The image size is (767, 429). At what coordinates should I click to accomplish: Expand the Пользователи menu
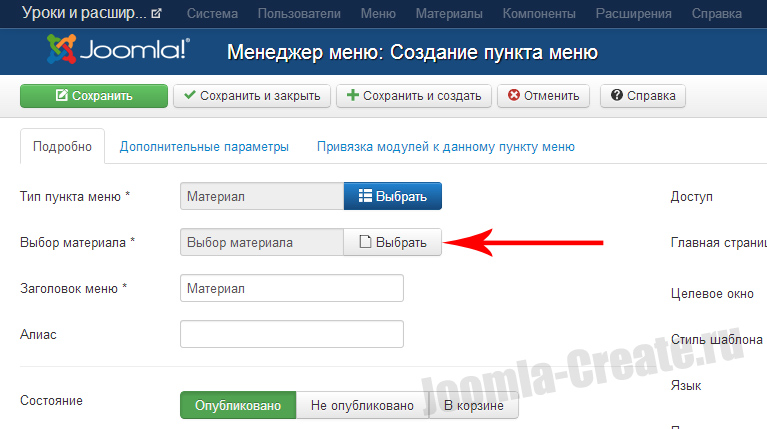point(299,14)
